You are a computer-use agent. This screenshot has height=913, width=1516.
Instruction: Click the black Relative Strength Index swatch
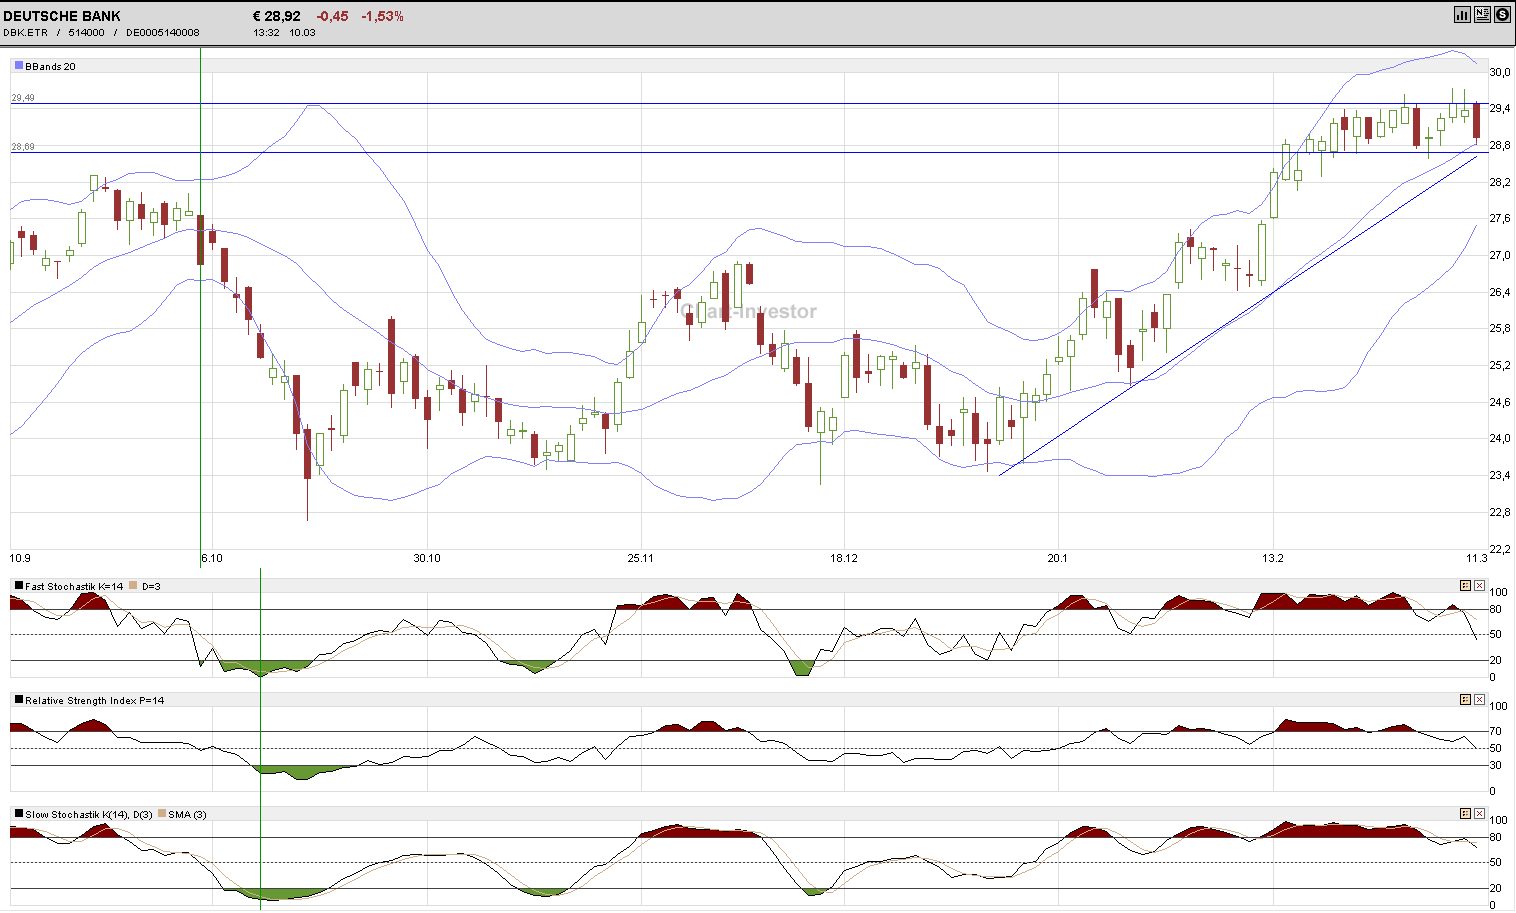click(x=19, y=700)
